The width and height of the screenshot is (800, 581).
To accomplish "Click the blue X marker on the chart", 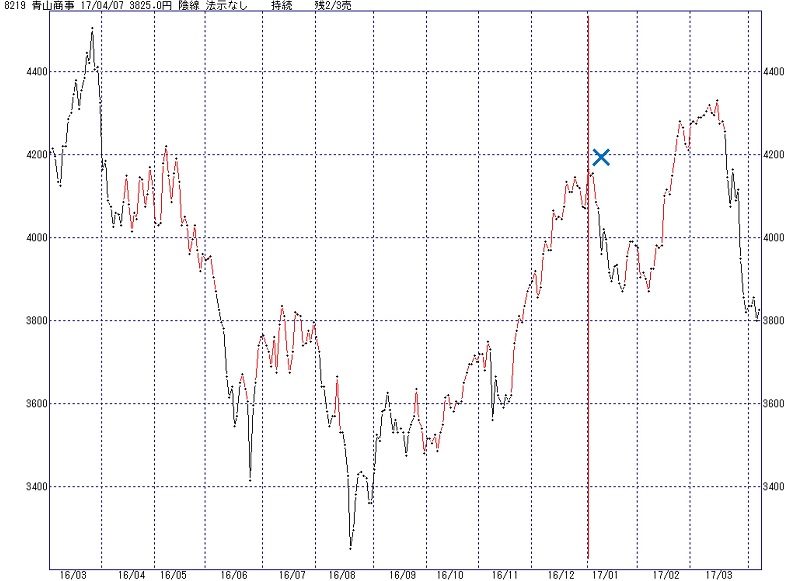I will pyautogui.click(x=601, y=156).
